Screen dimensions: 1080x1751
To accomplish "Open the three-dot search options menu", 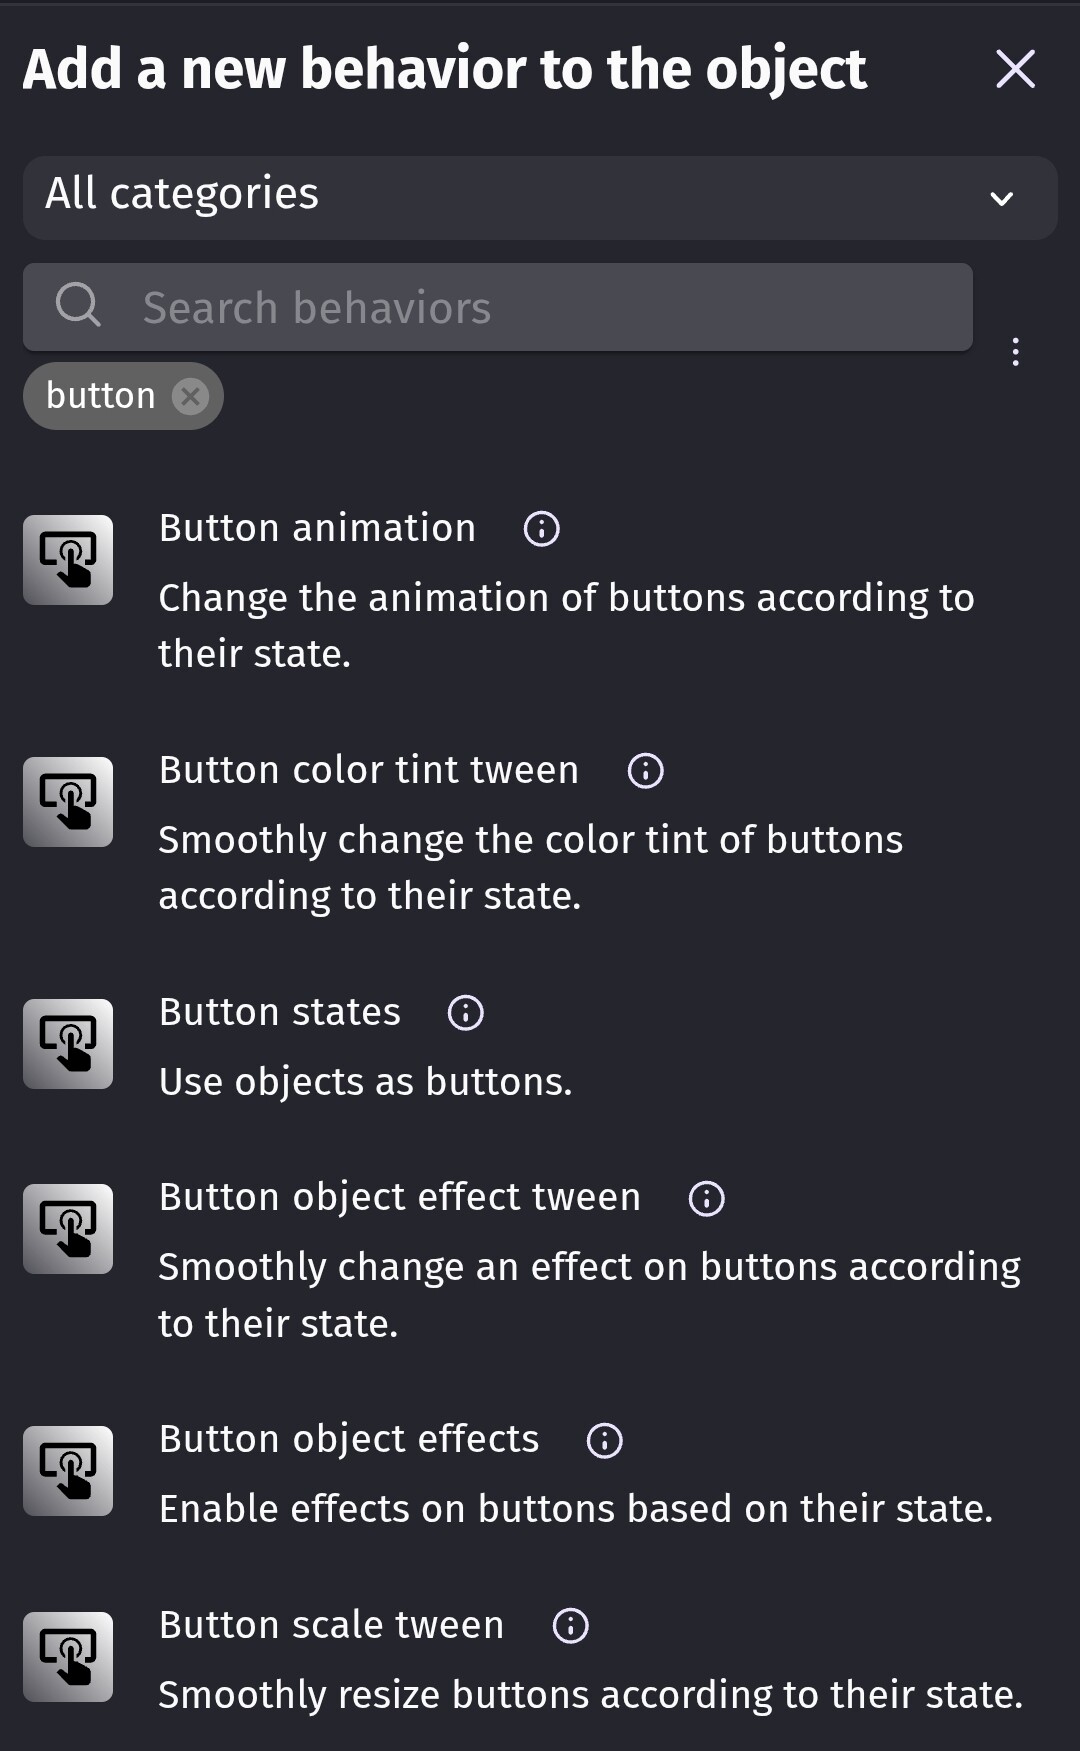I will click(x=1016, y=352).
